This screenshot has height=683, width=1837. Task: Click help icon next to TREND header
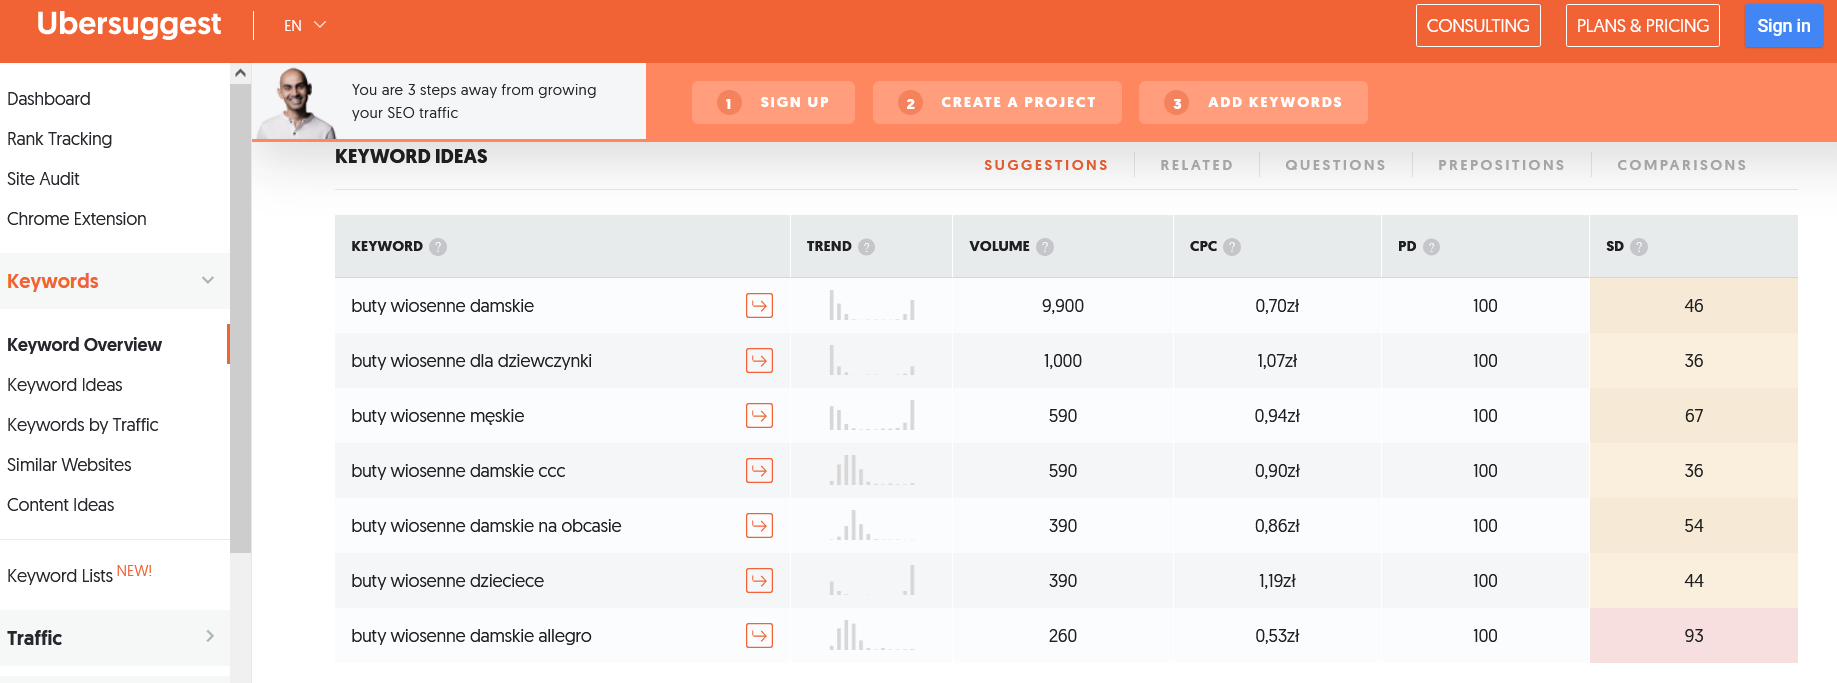[x=867, y=247]
